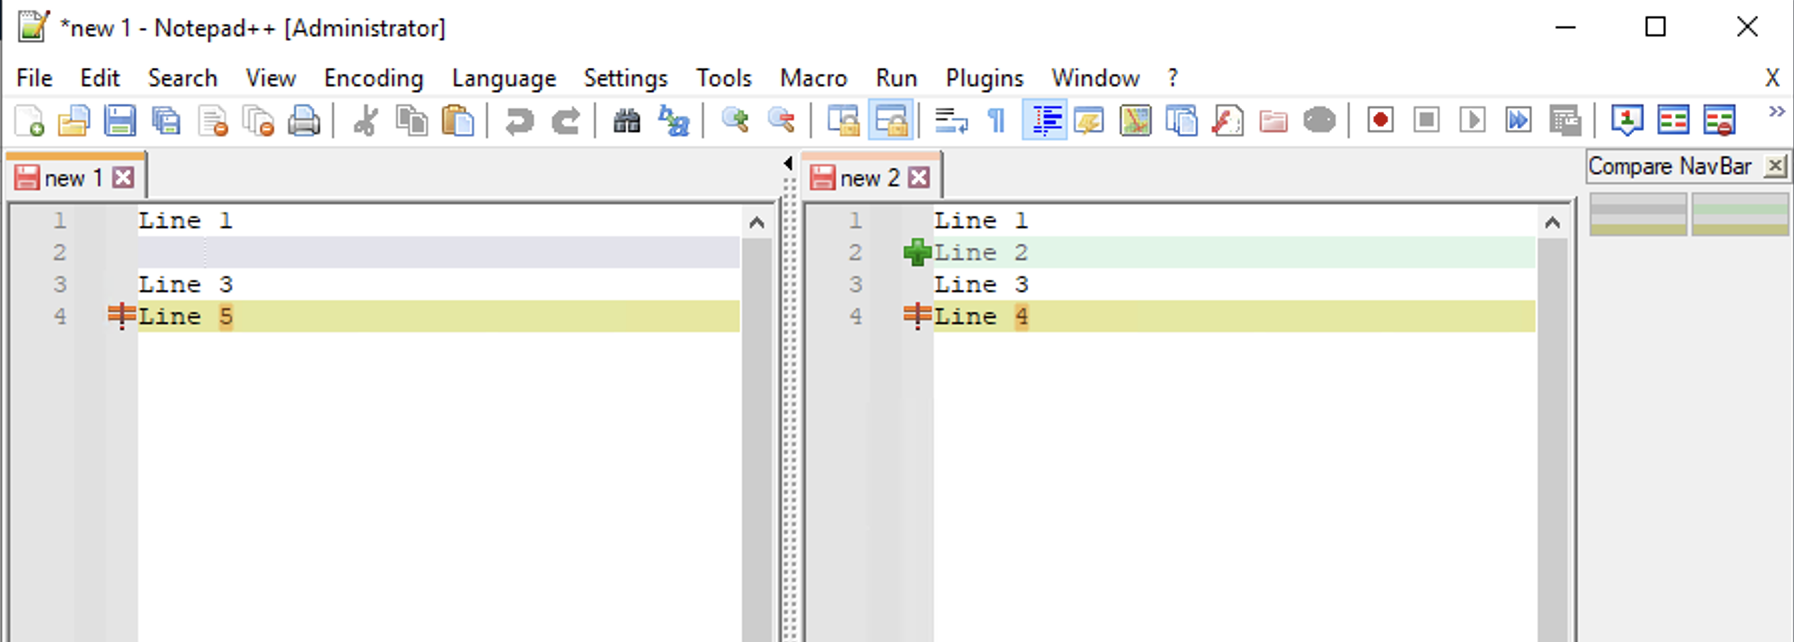The height and width of the screenshot is (642, 1794).
Task: Close the current document via toolbar icon
Action: (x=213, y=121)
